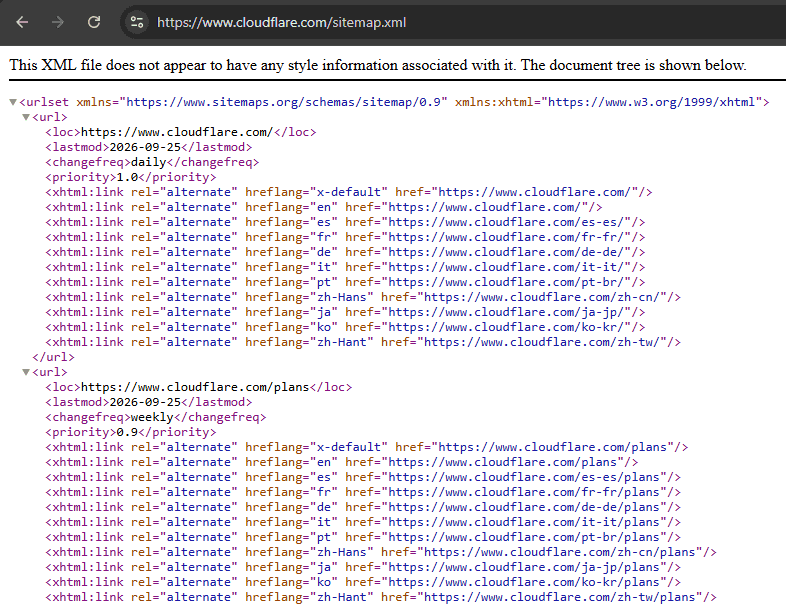Click href value https://www.cloudflare.com/ja-jp/plans
This screenshot has height=607, width=786.
point(524,568)
